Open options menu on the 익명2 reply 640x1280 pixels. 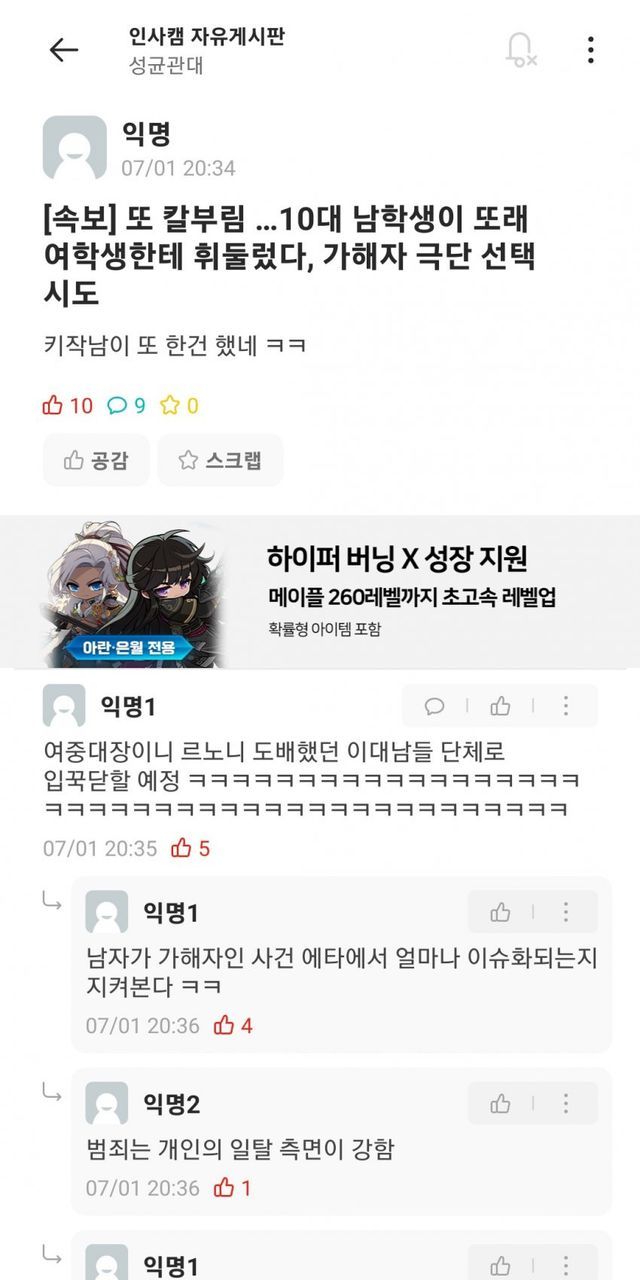coord(565,1104)
